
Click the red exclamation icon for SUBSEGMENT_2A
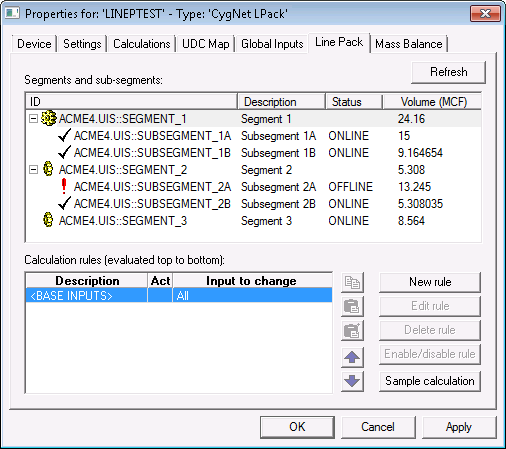(64, 186)
